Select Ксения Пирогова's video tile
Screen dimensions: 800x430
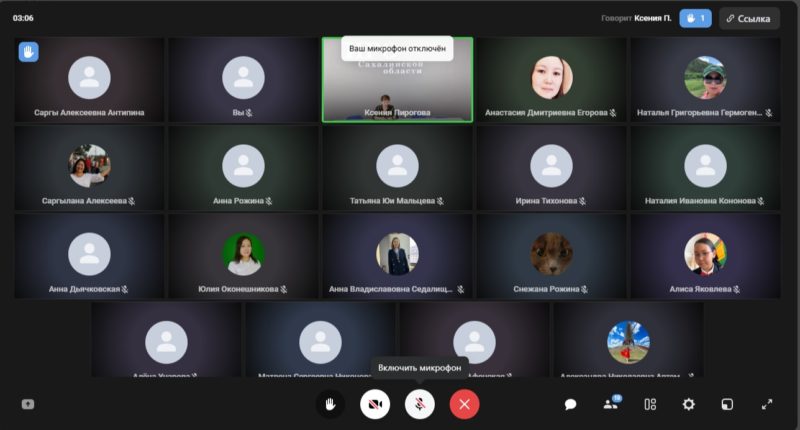(397, 80)
